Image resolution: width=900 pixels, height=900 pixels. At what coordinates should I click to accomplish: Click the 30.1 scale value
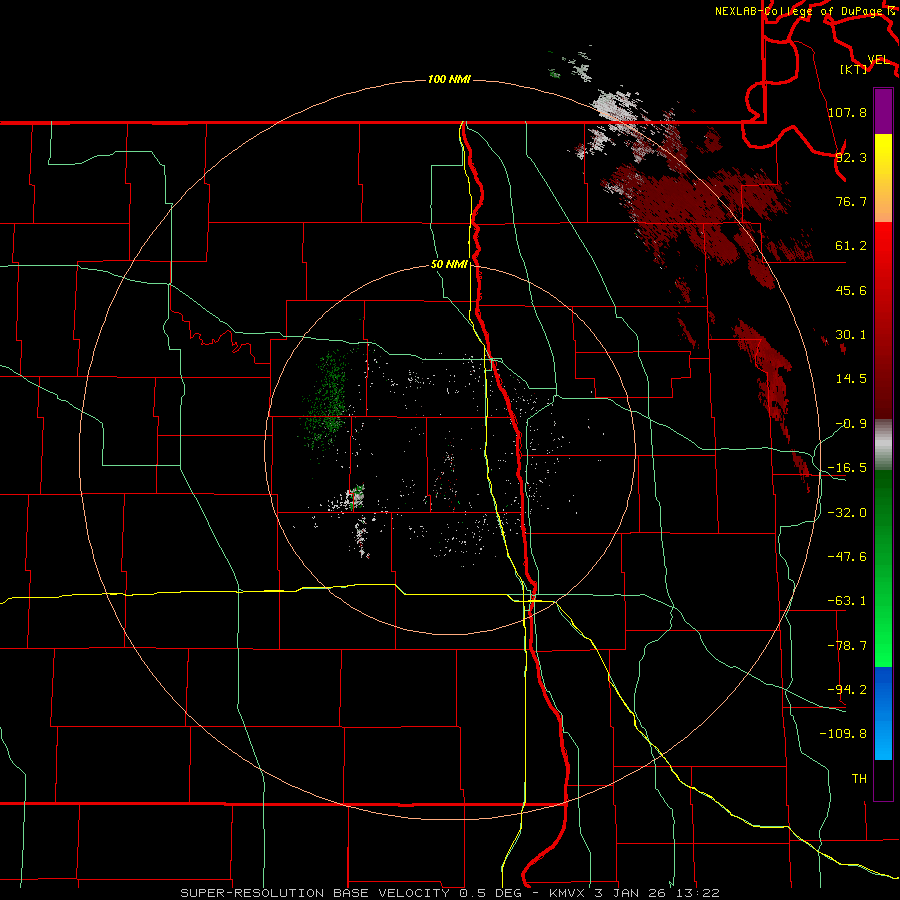(851, 335)
